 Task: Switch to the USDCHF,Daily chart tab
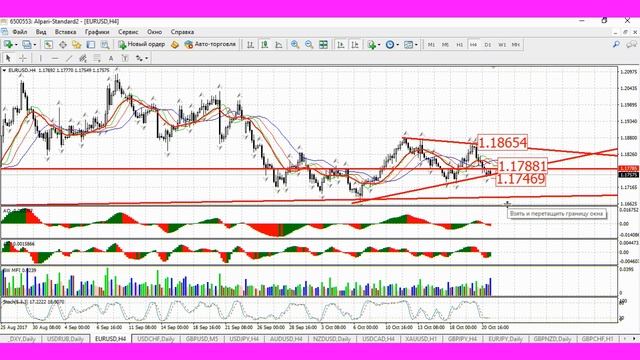pos(156,339)
